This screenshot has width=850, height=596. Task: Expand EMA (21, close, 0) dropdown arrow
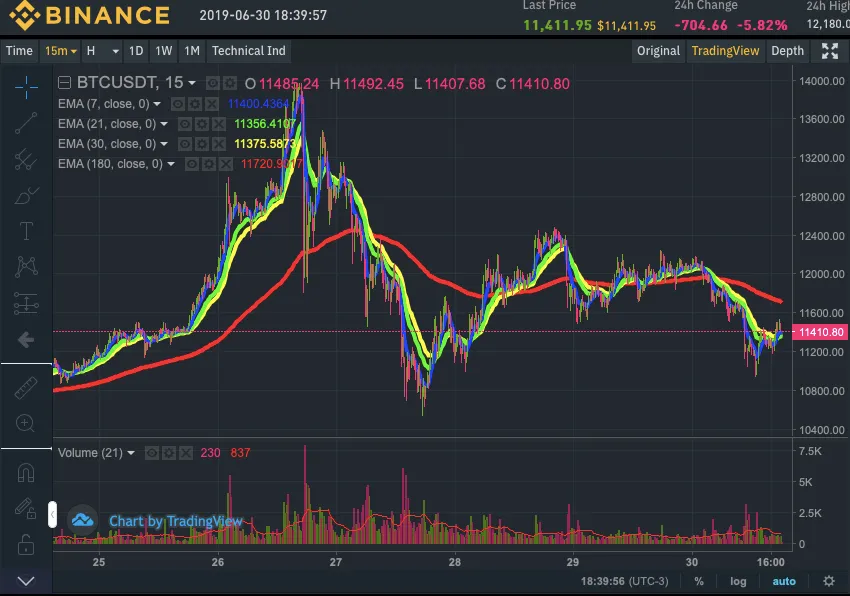[164, 124]
